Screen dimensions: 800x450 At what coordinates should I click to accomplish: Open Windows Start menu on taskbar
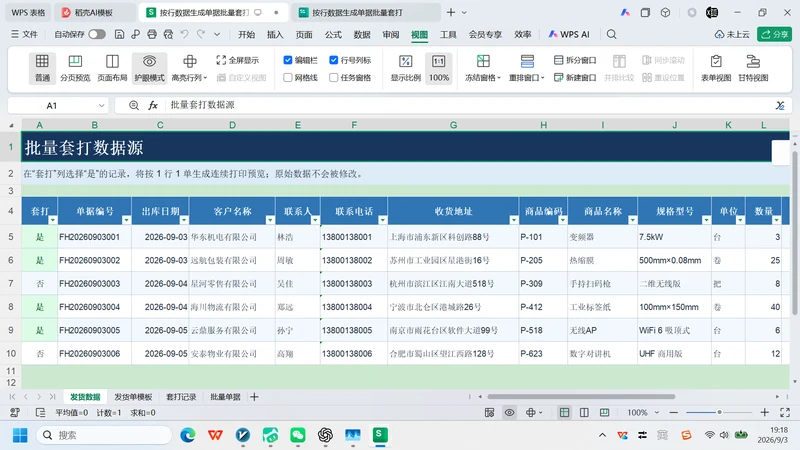click(x=20, y=435)
